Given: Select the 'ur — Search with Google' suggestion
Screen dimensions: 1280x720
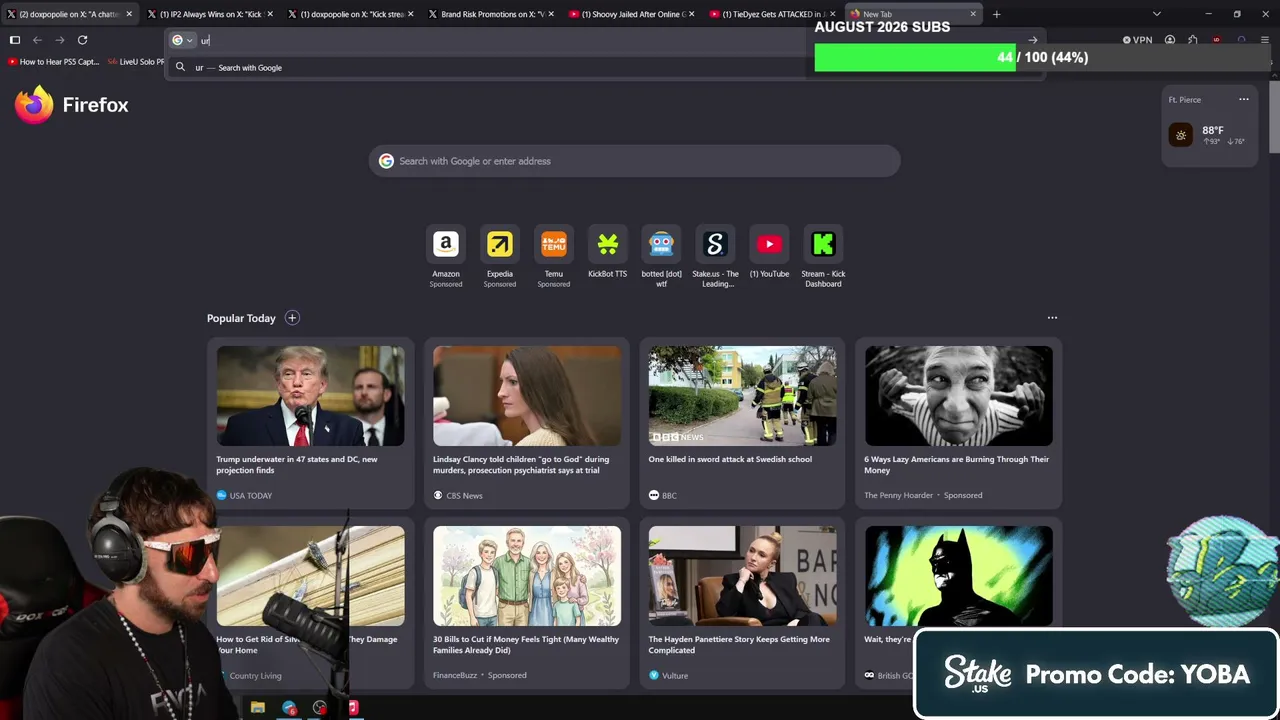Looking at the screenshot, I should click(605, 68).
